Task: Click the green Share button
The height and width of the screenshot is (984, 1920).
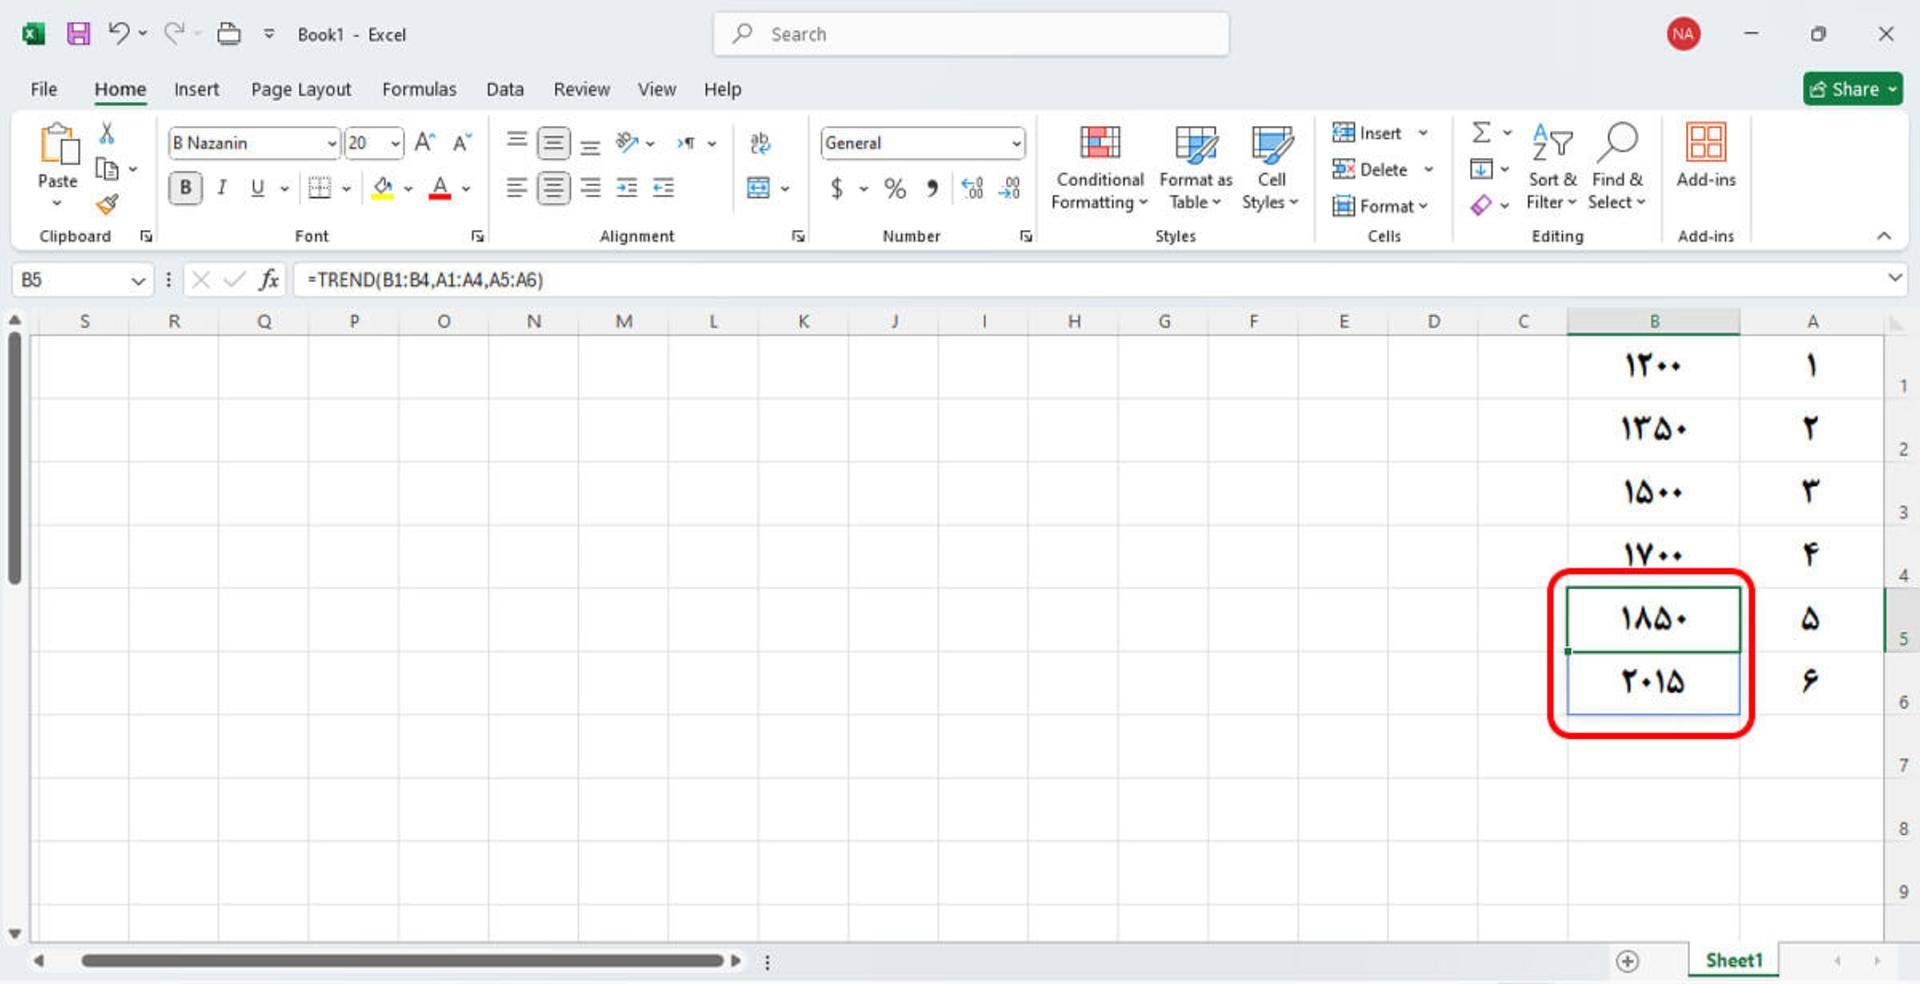Action: [x=1852, y=89]
